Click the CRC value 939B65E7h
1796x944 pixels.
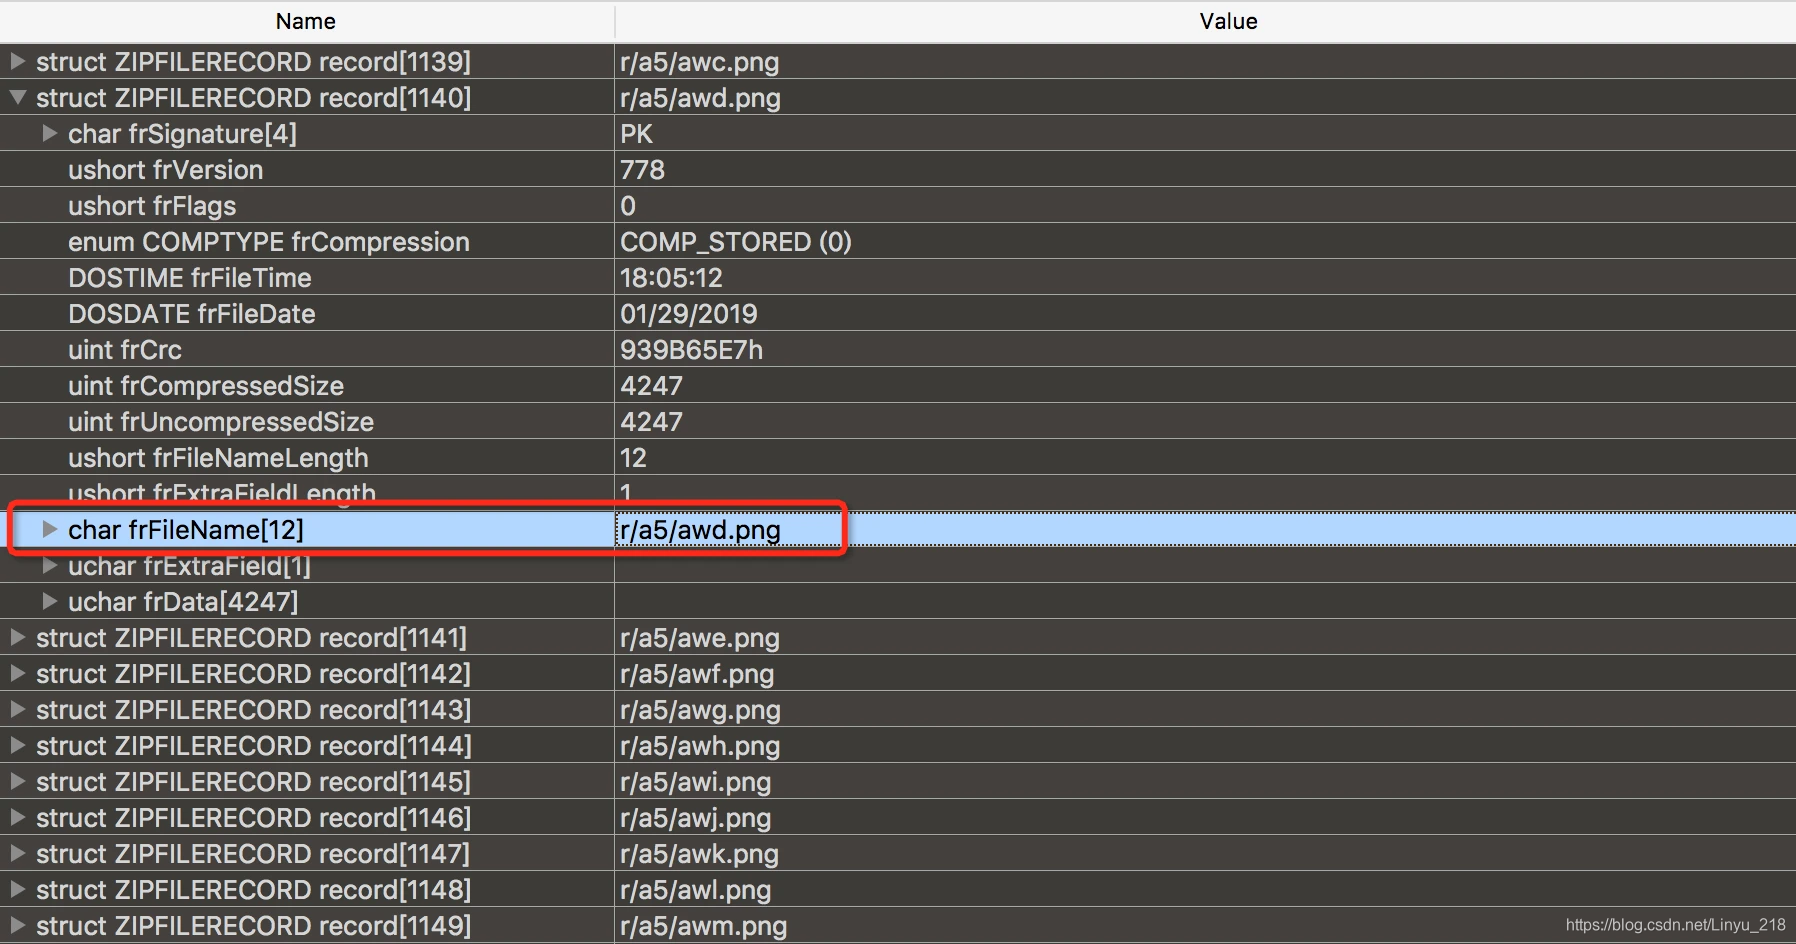point(691,350)
